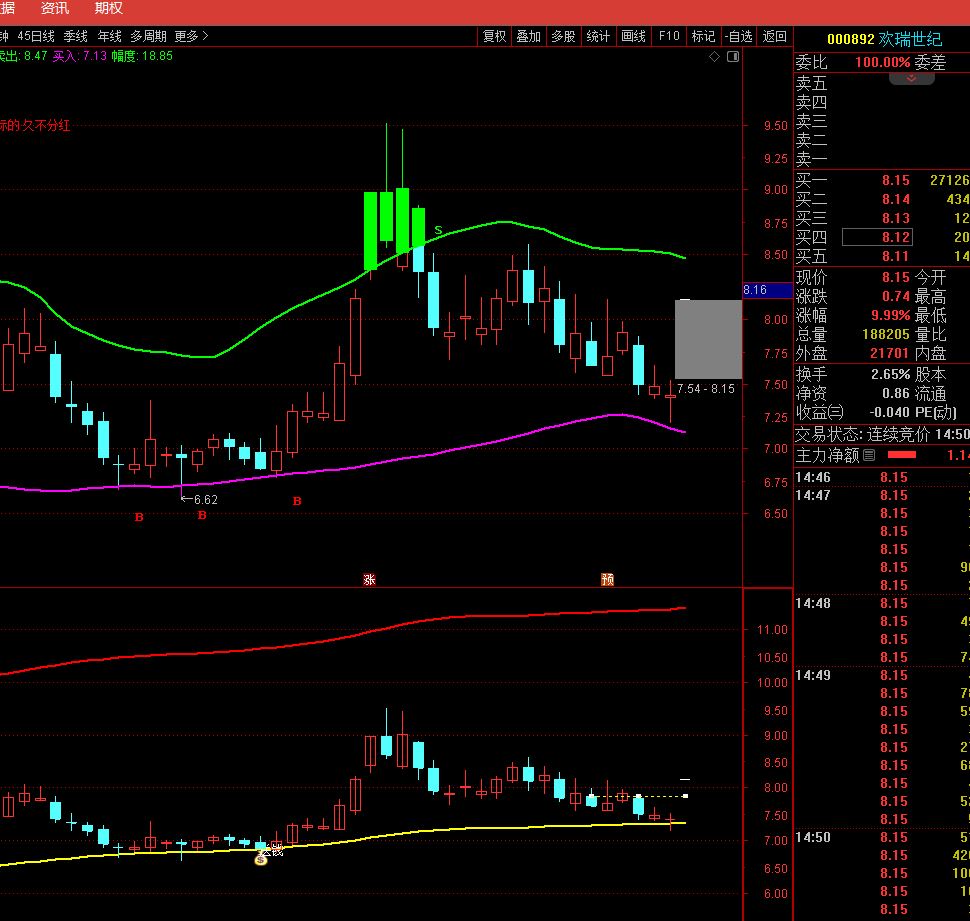Click the 卖一 order row
The image size is (970, 921).
coord(882,160)
